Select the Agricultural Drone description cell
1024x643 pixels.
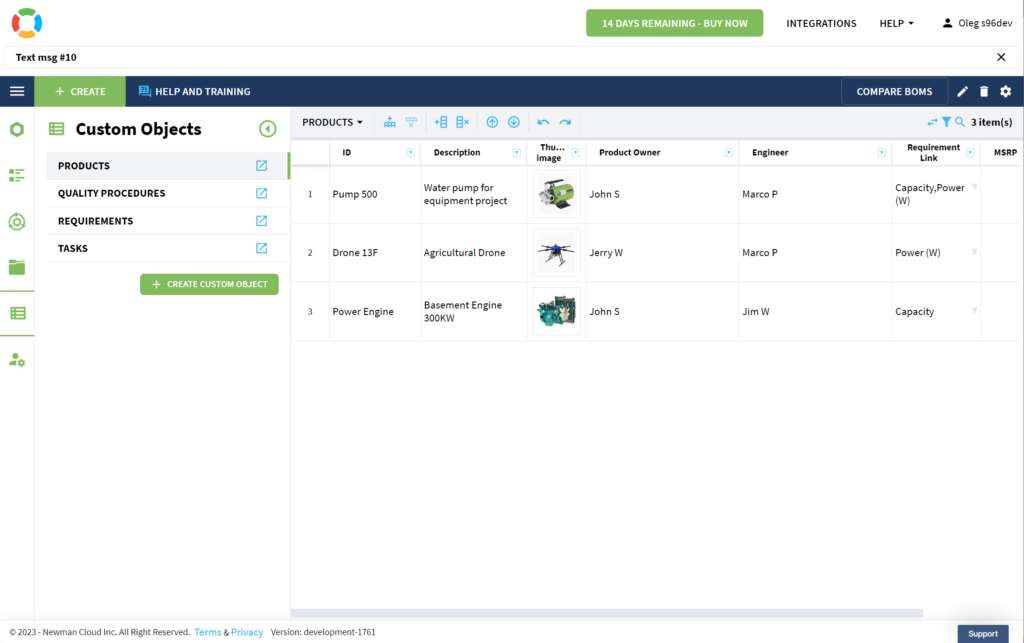473,253
